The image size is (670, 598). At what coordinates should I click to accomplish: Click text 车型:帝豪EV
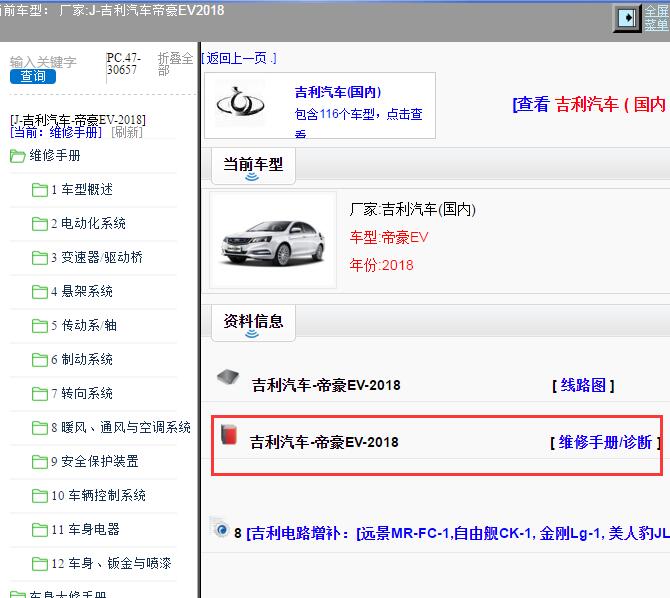click(x=389, y=237)
